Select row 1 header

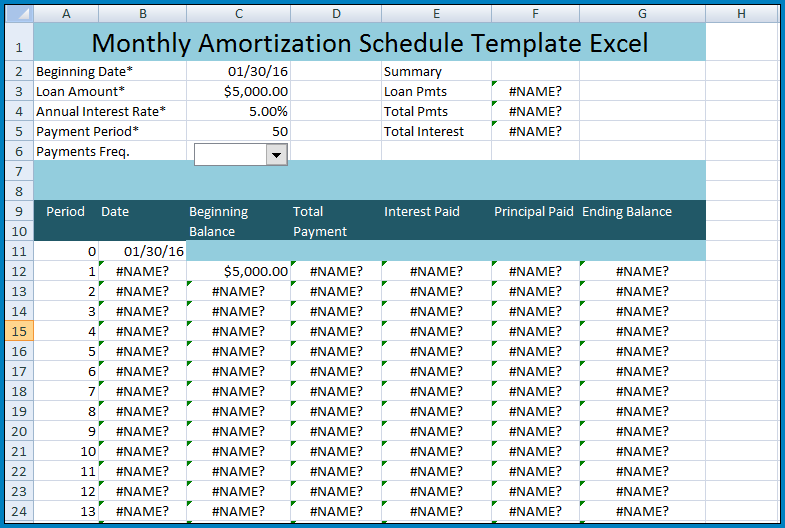pyautogui.click(x=19, y=42)
